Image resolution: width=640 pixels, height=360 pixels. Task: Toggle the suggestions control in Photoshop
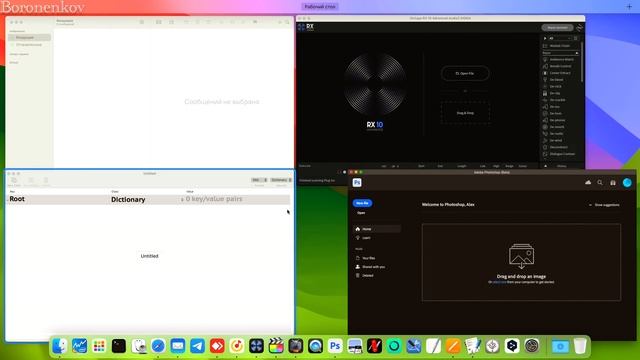pyautogui.click(x=604, y=205)
